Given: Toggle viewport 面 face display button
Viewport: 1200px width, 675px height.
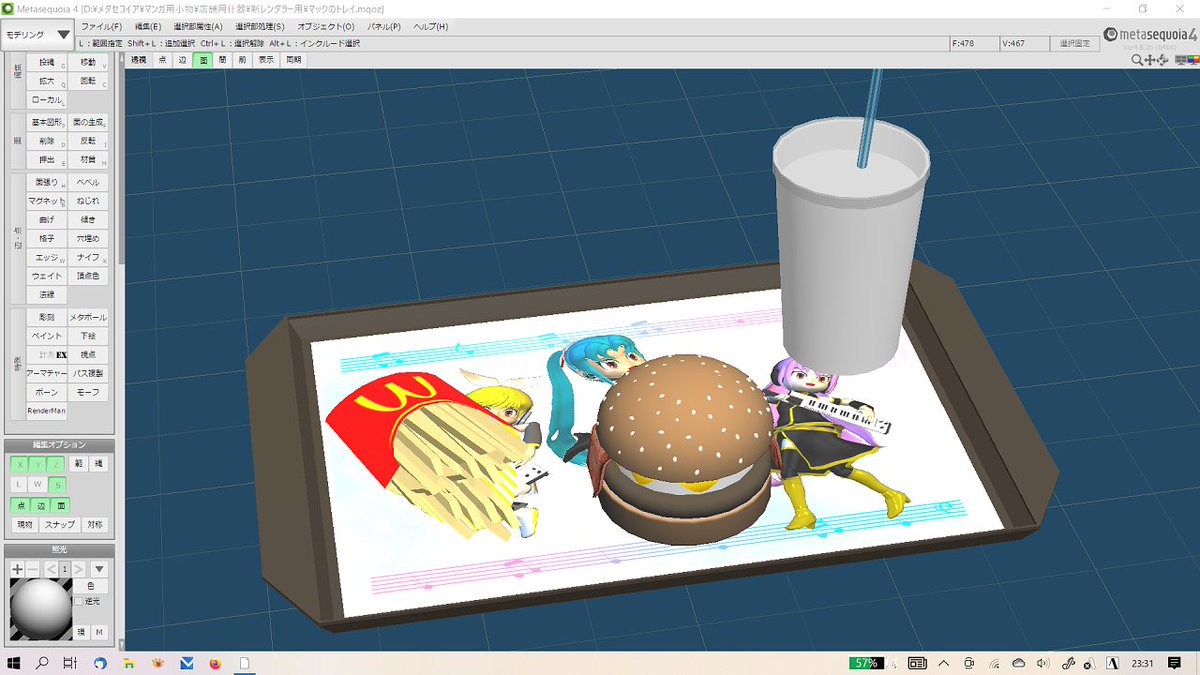Looking at the screenshot, I should coord(202,60).
